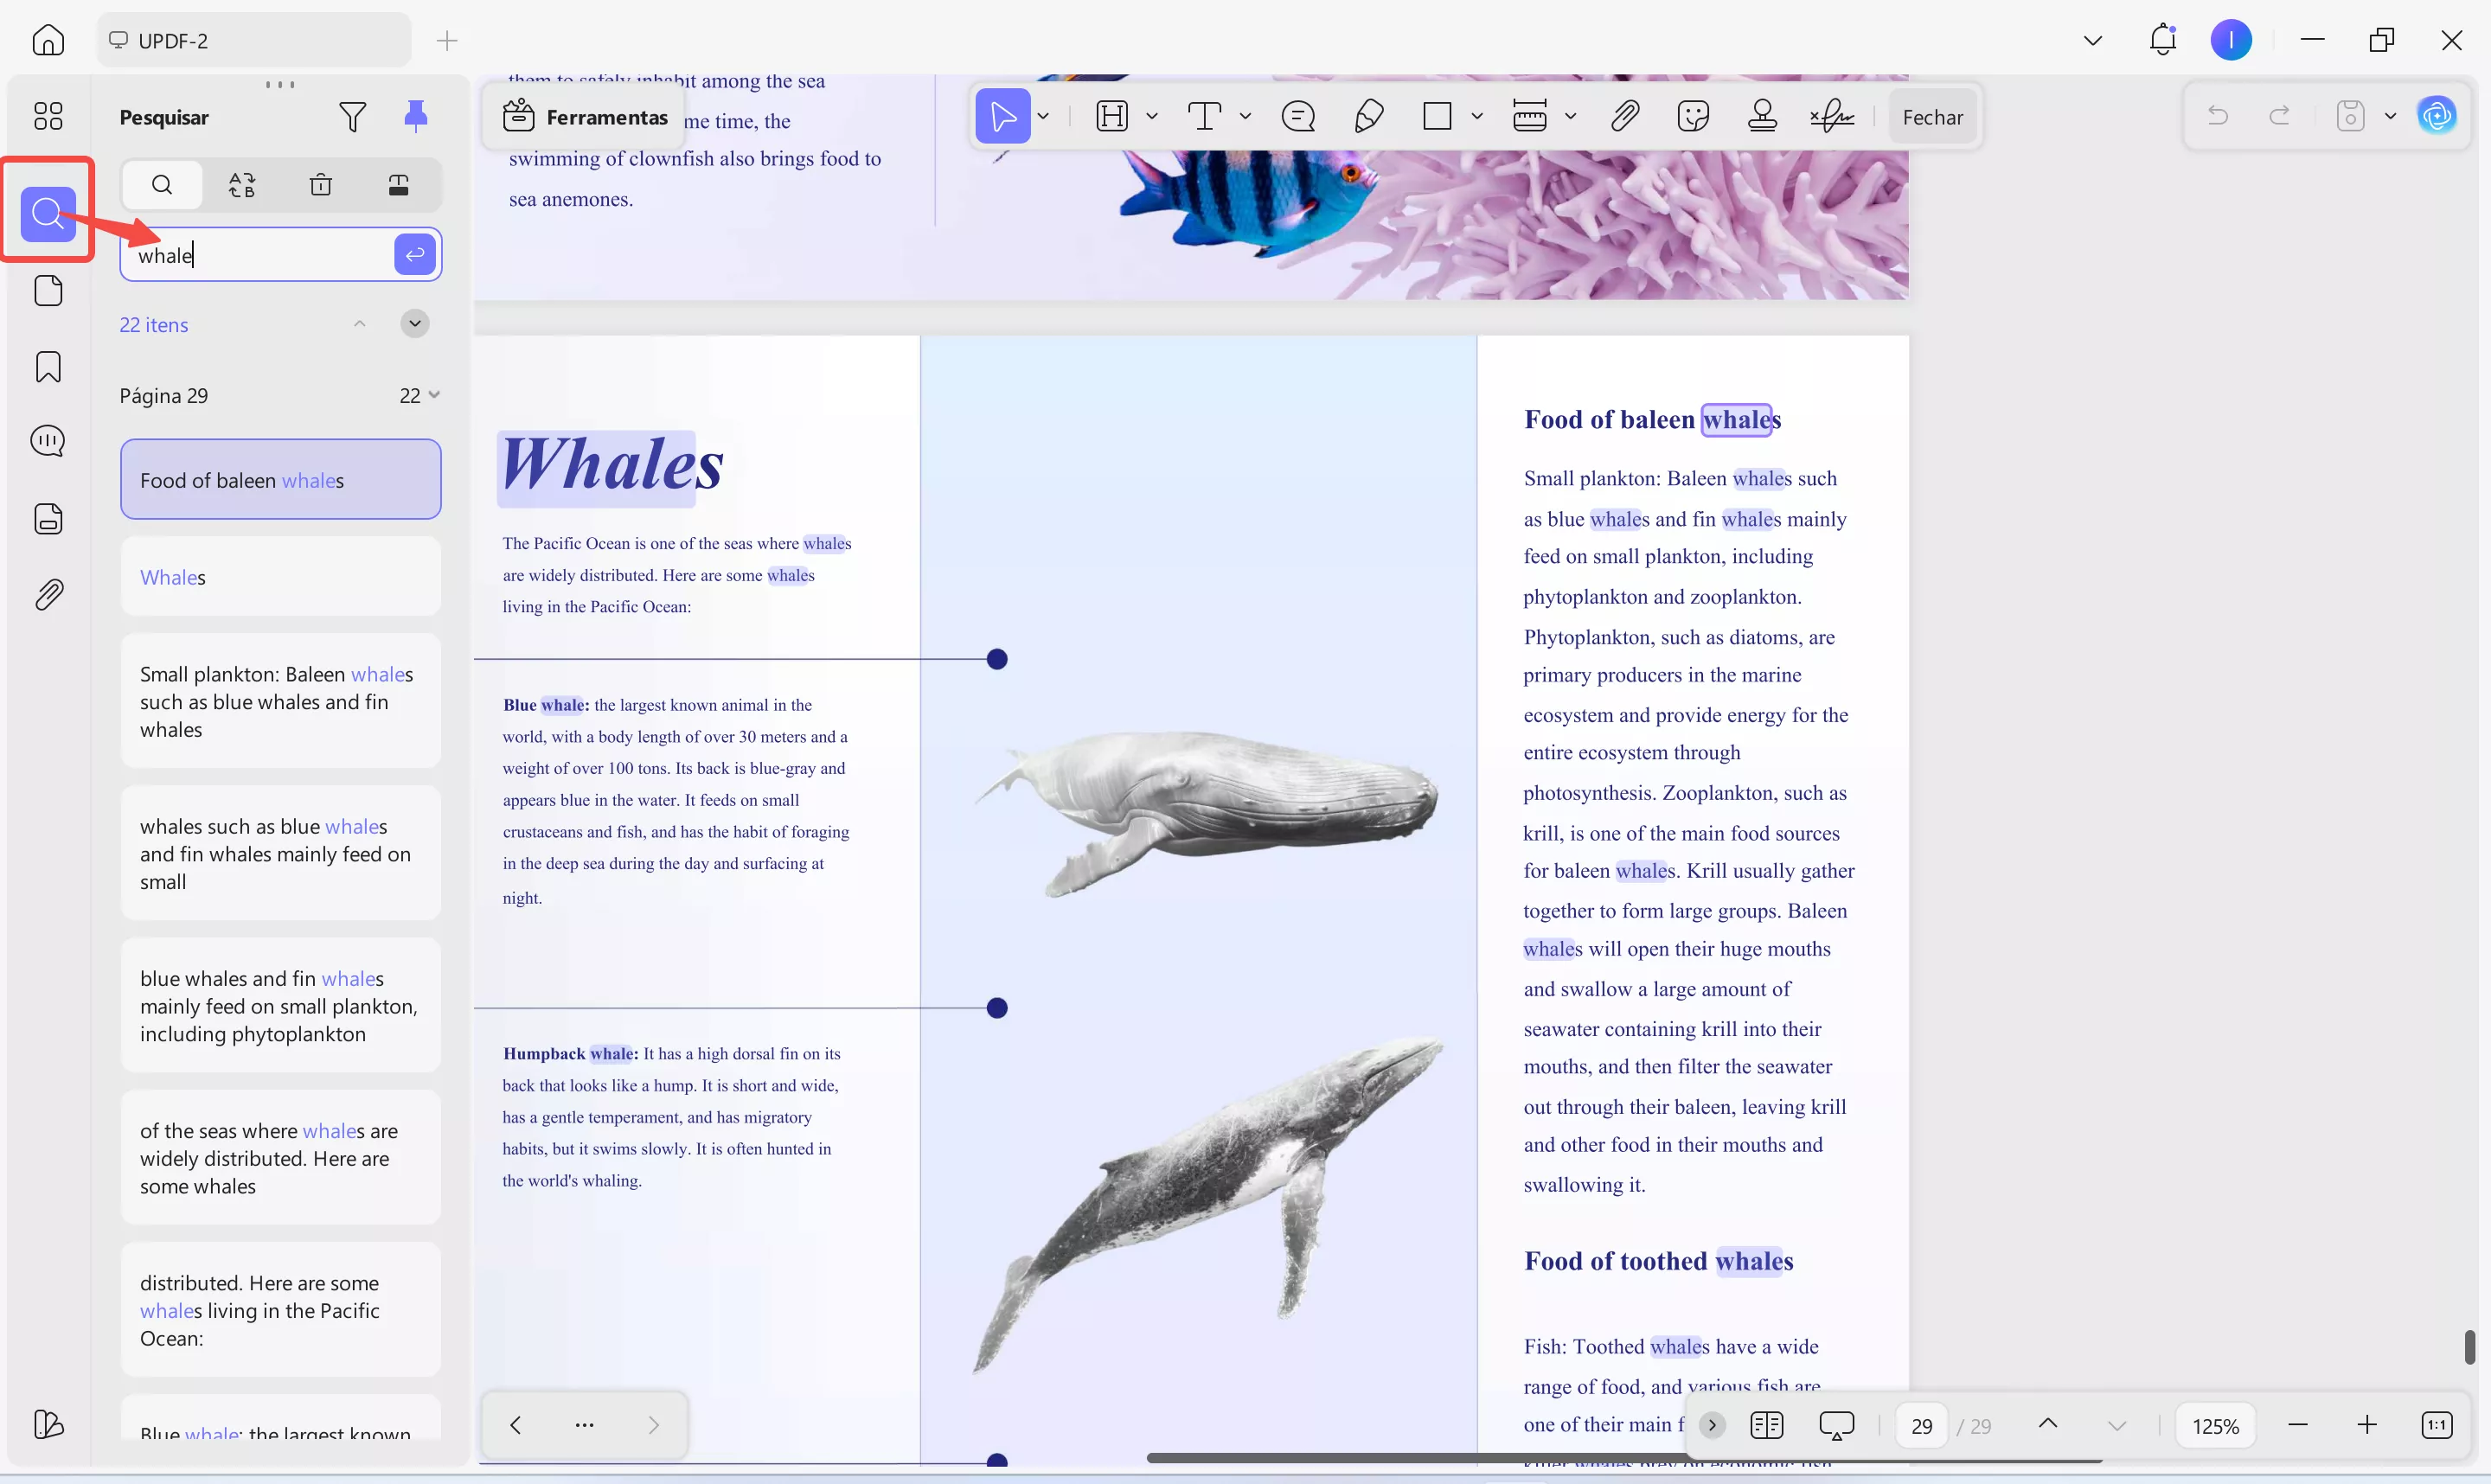The image size is (2491, 1484).
Task: Select the UPDF-2 document tab
Action: pyautogui.click(x=254, y=40)
